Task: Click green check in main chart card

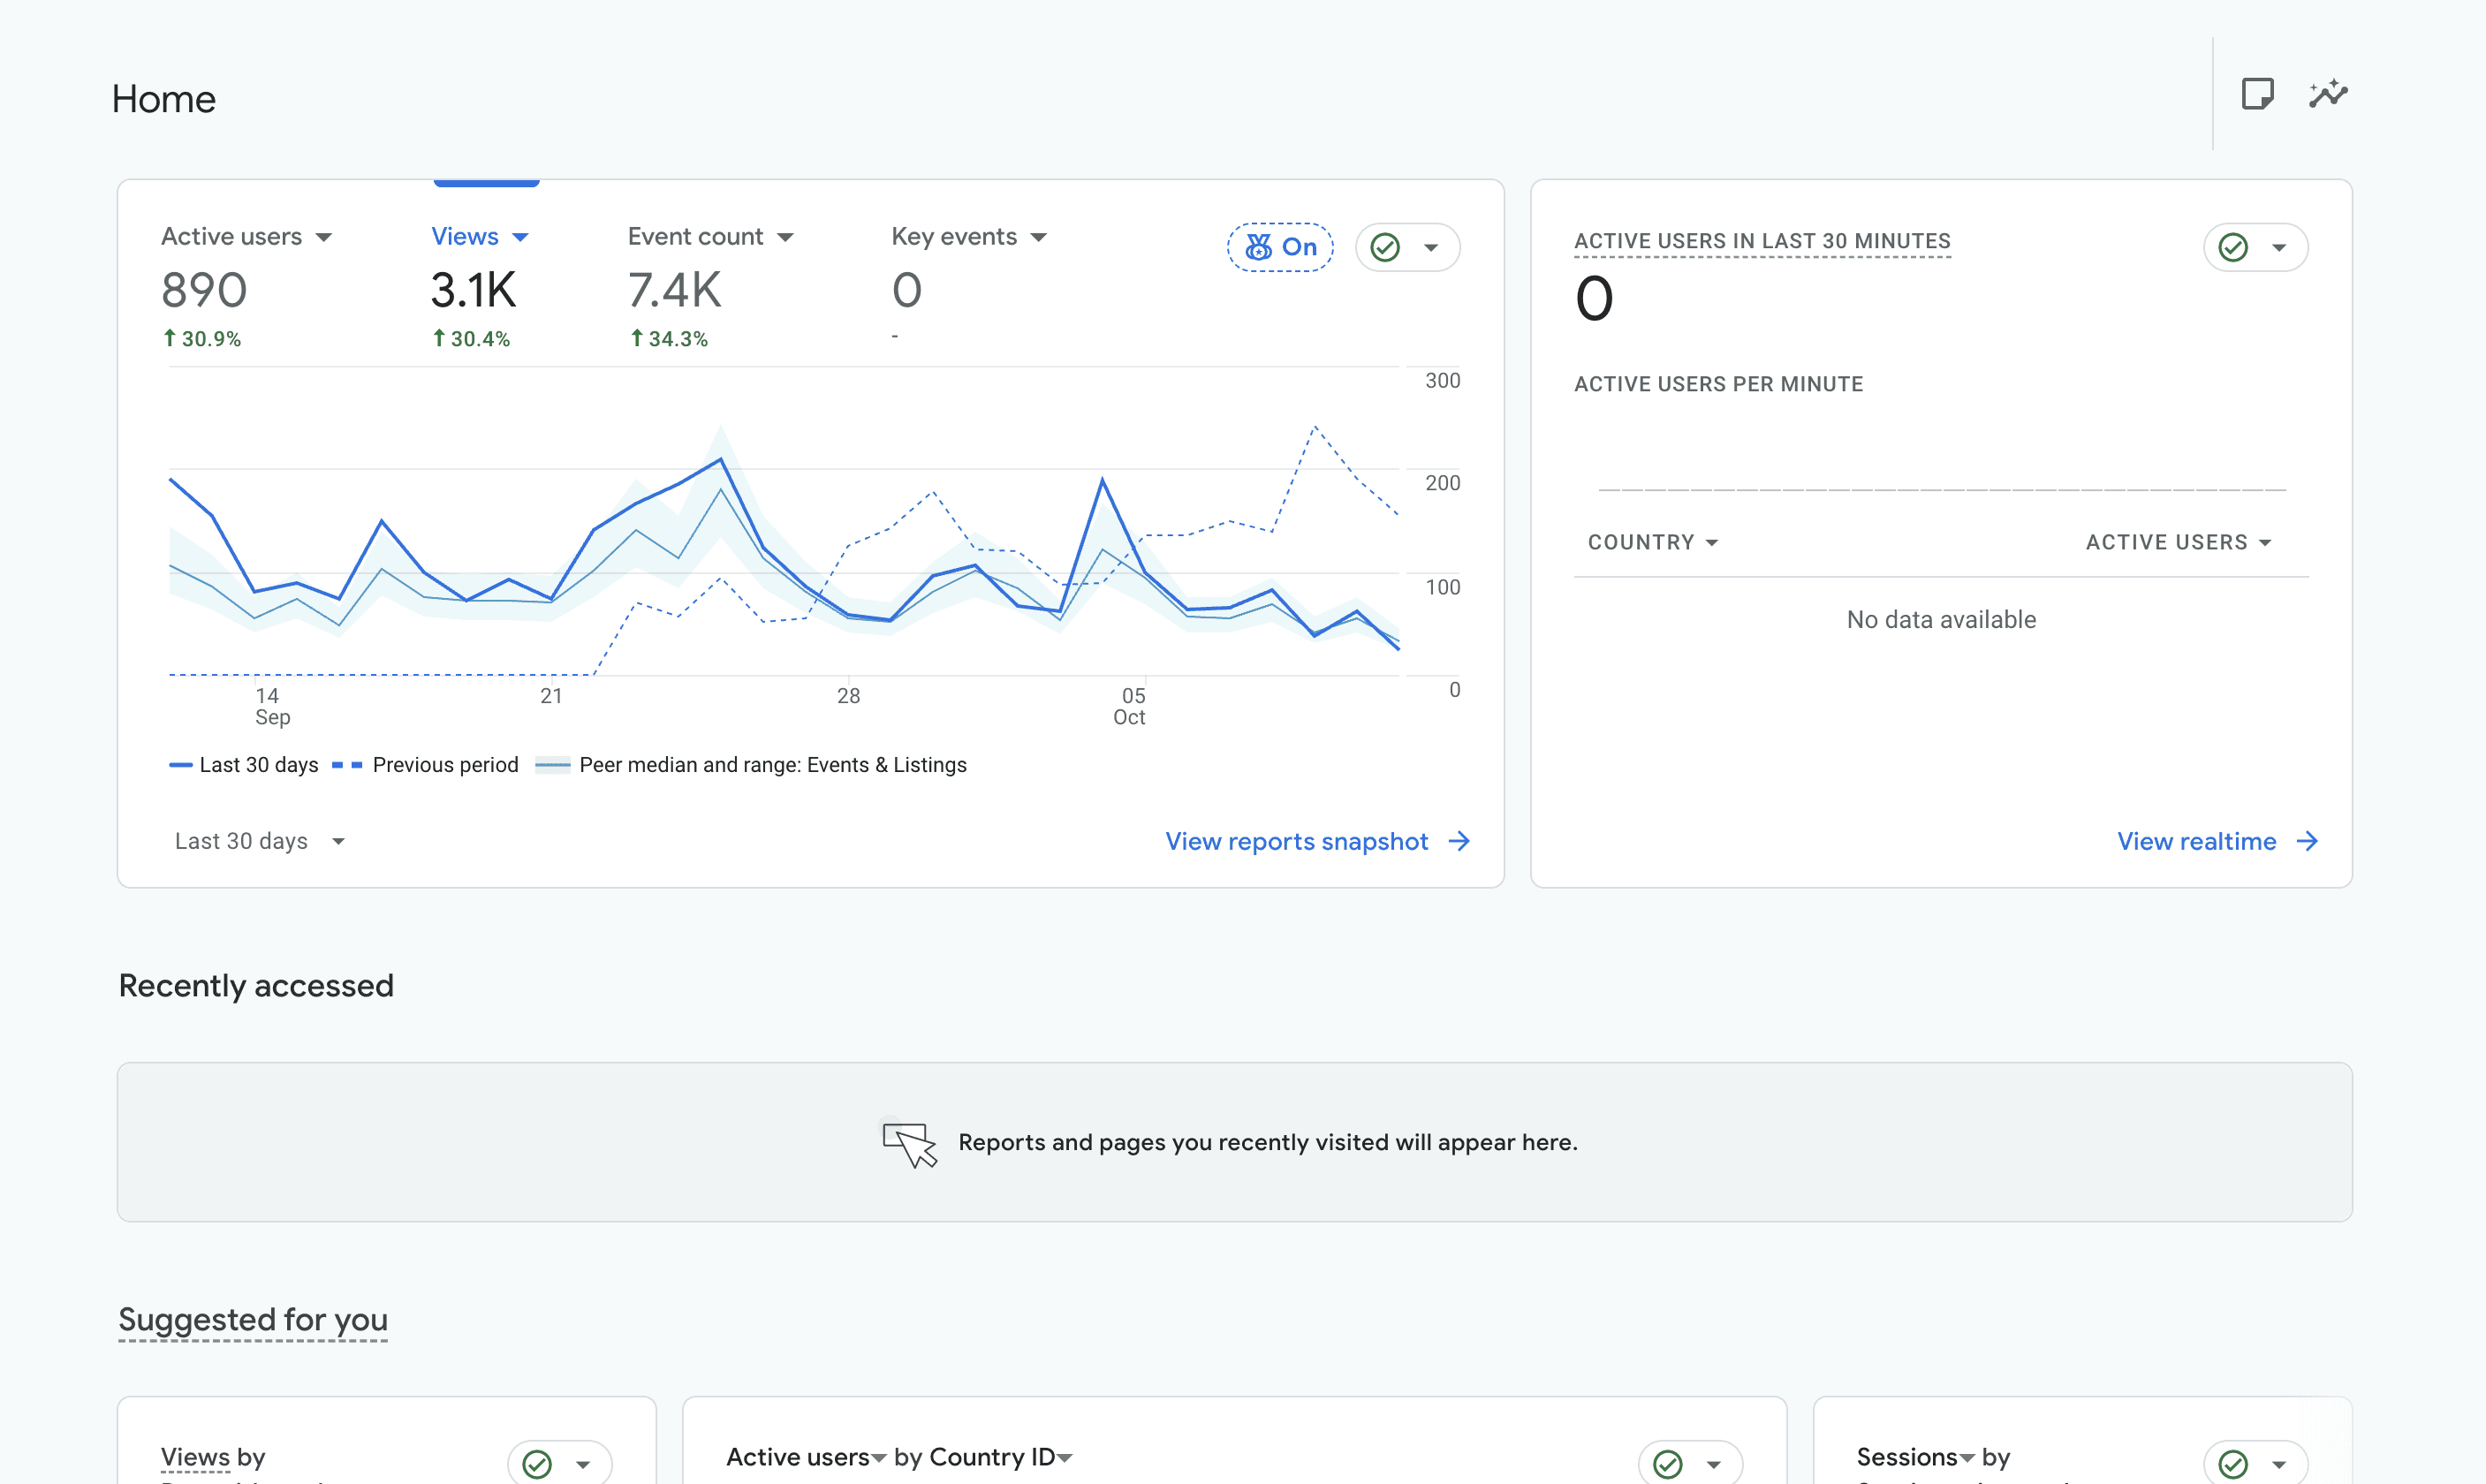Action: (1385, 247)
